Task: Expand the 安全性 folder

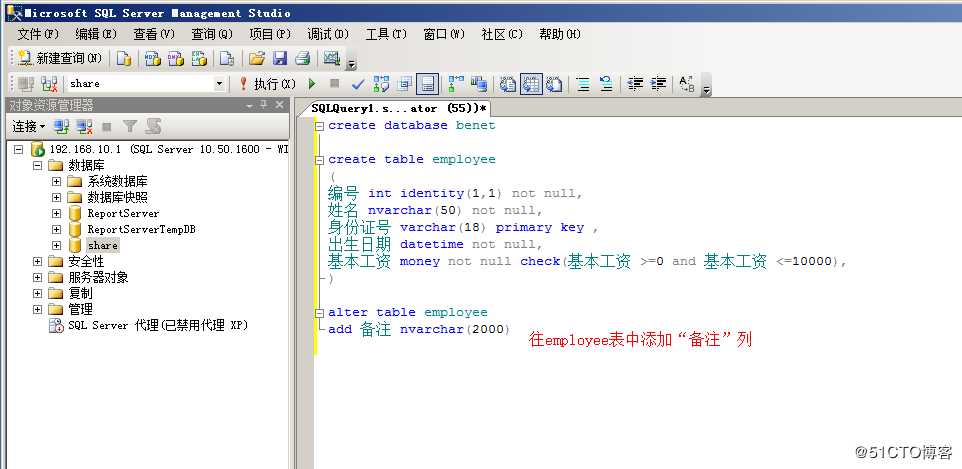Action: pos(37,262)
